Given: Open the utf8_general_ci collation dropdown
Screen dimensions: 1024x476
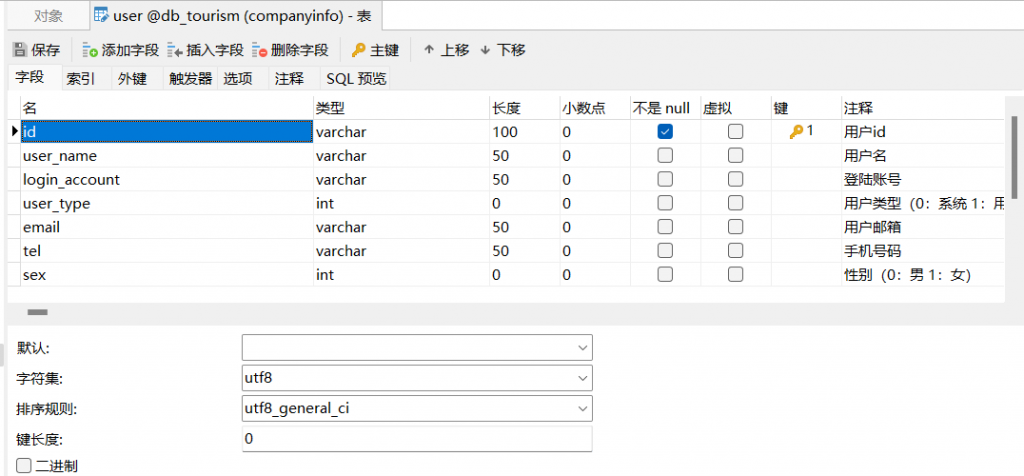Looking at the screenshot, I should [583, 409].
